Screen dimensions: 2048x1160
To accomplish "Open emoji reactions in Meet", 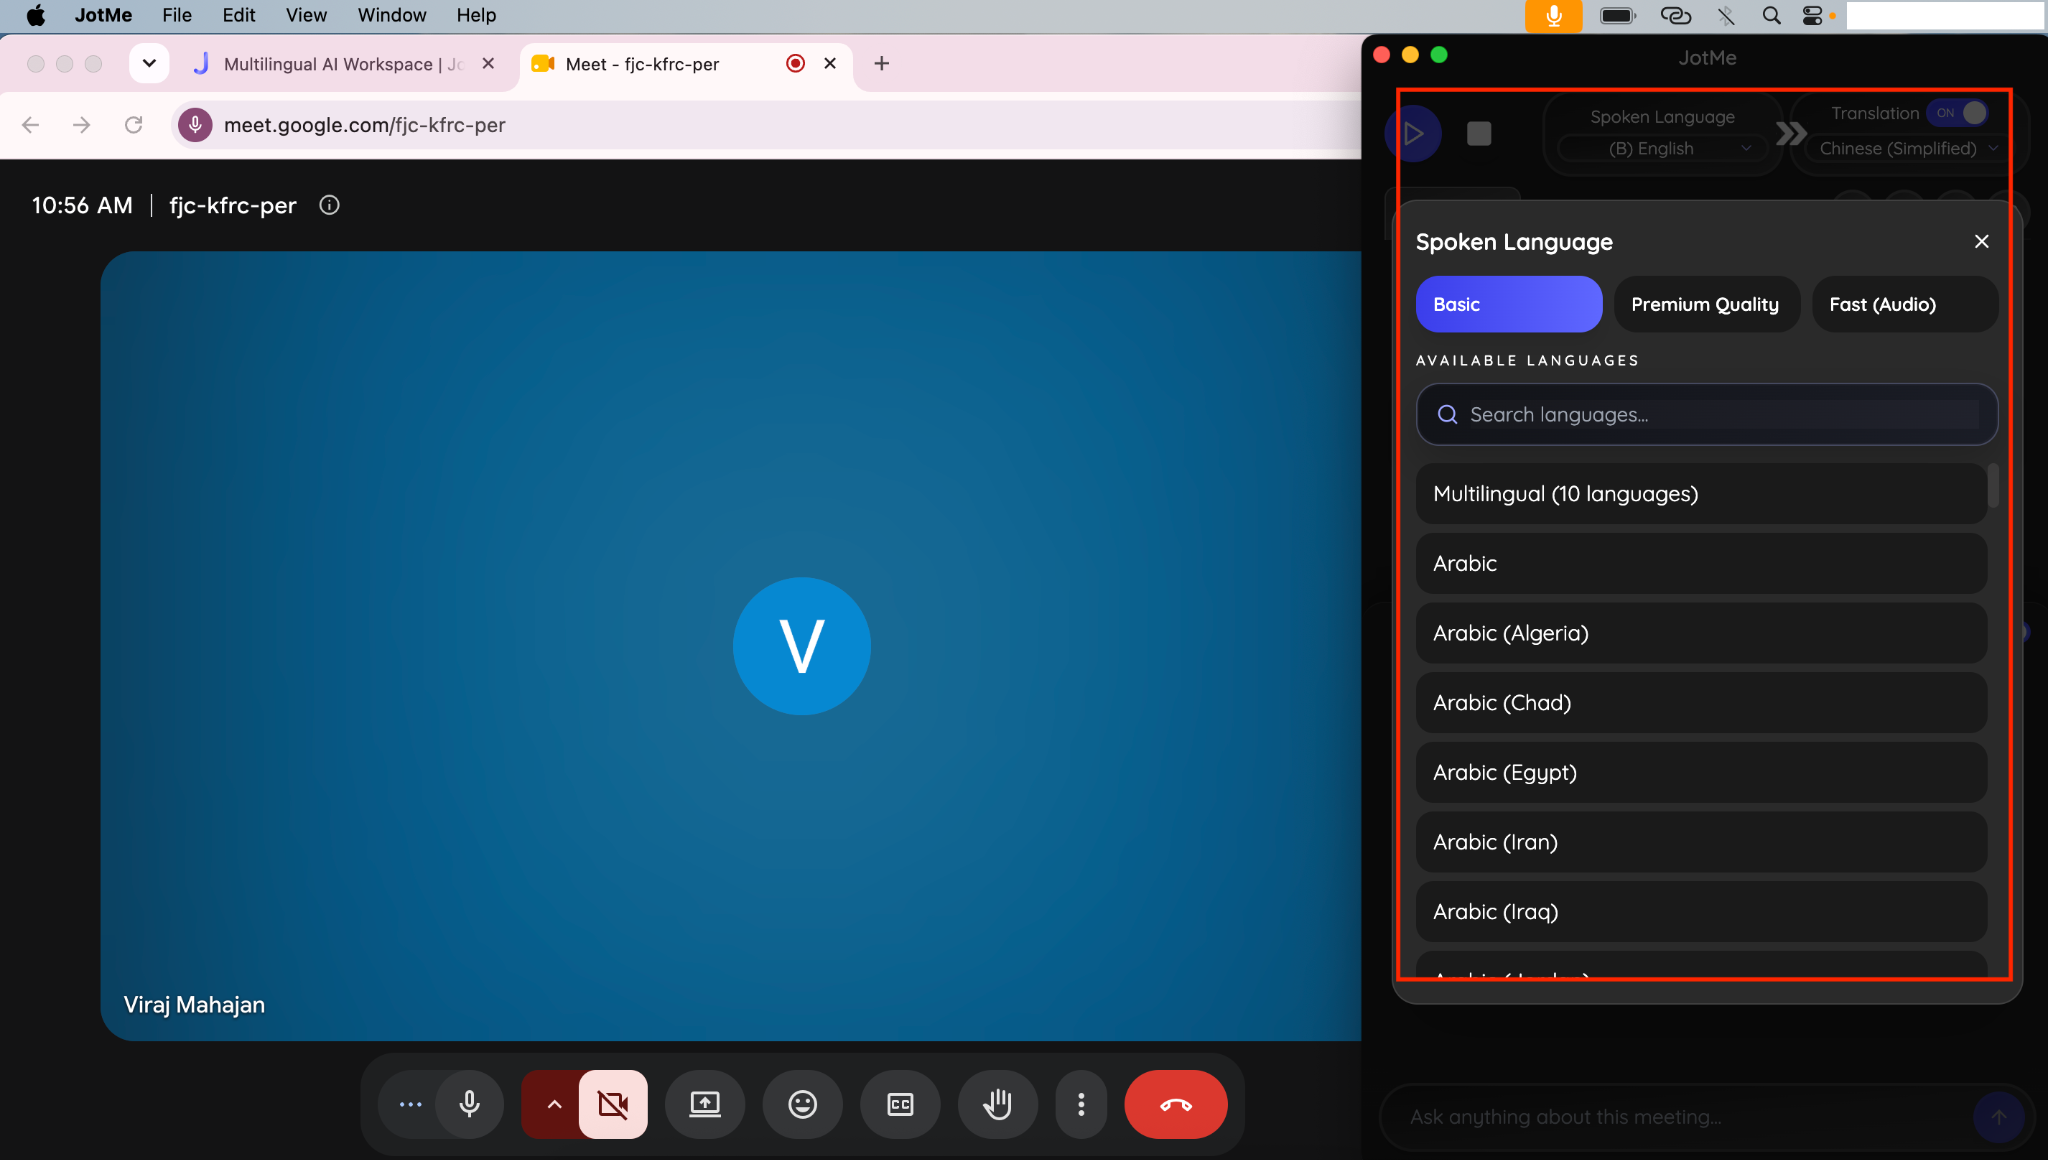I will tap(803, 1104).
